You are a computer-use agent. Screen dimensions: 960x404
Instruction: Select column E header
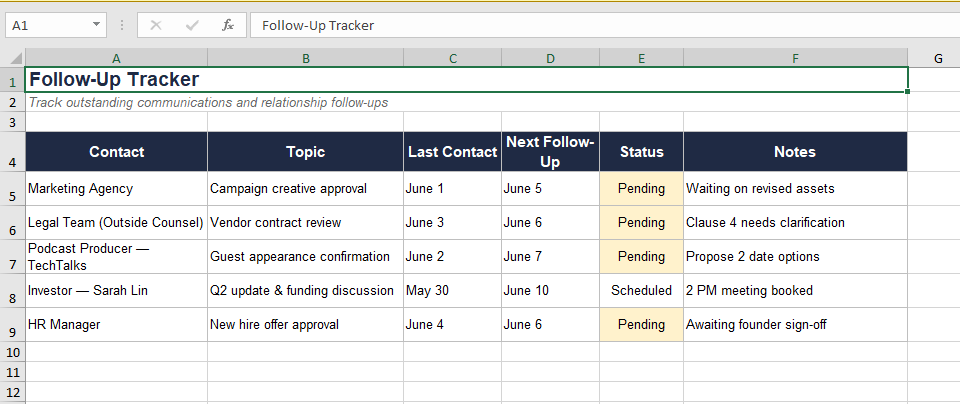pos(642,58)
